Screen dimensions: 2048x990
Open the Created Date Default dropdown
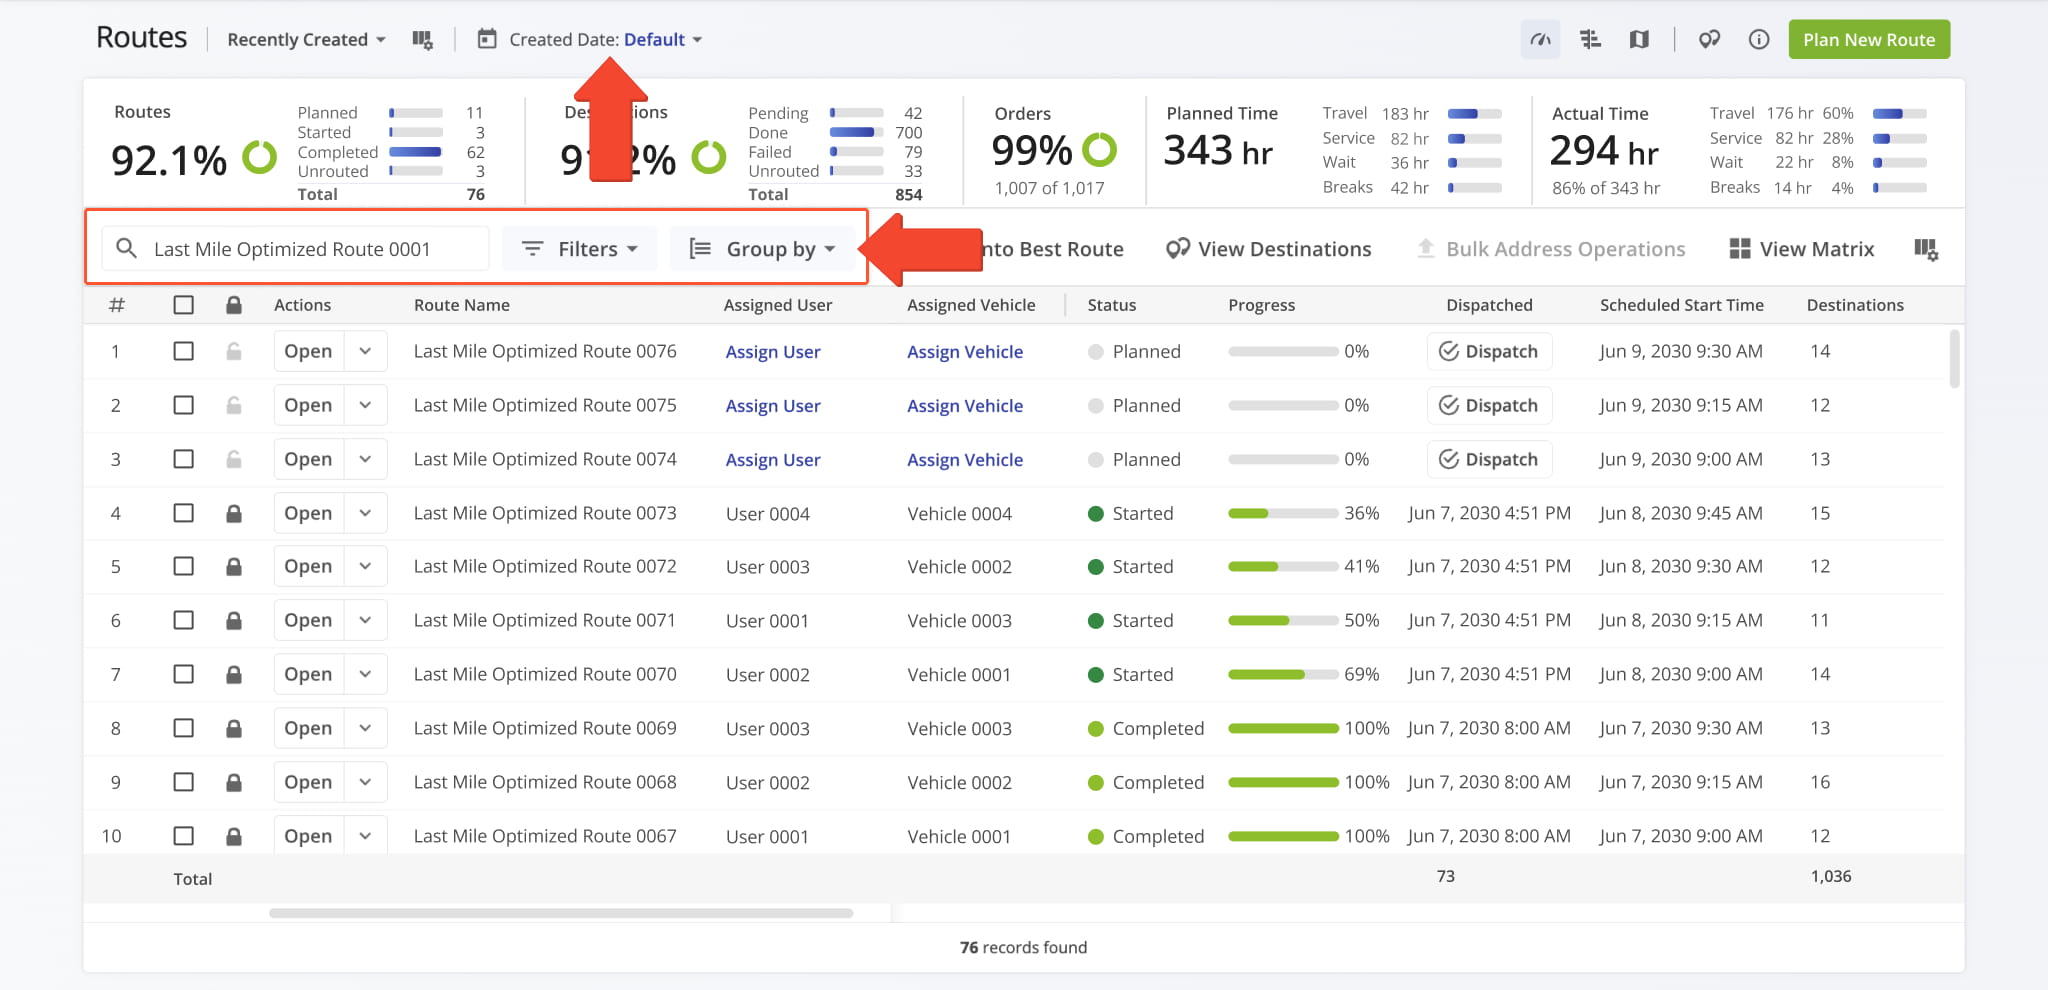pos(663,40)
